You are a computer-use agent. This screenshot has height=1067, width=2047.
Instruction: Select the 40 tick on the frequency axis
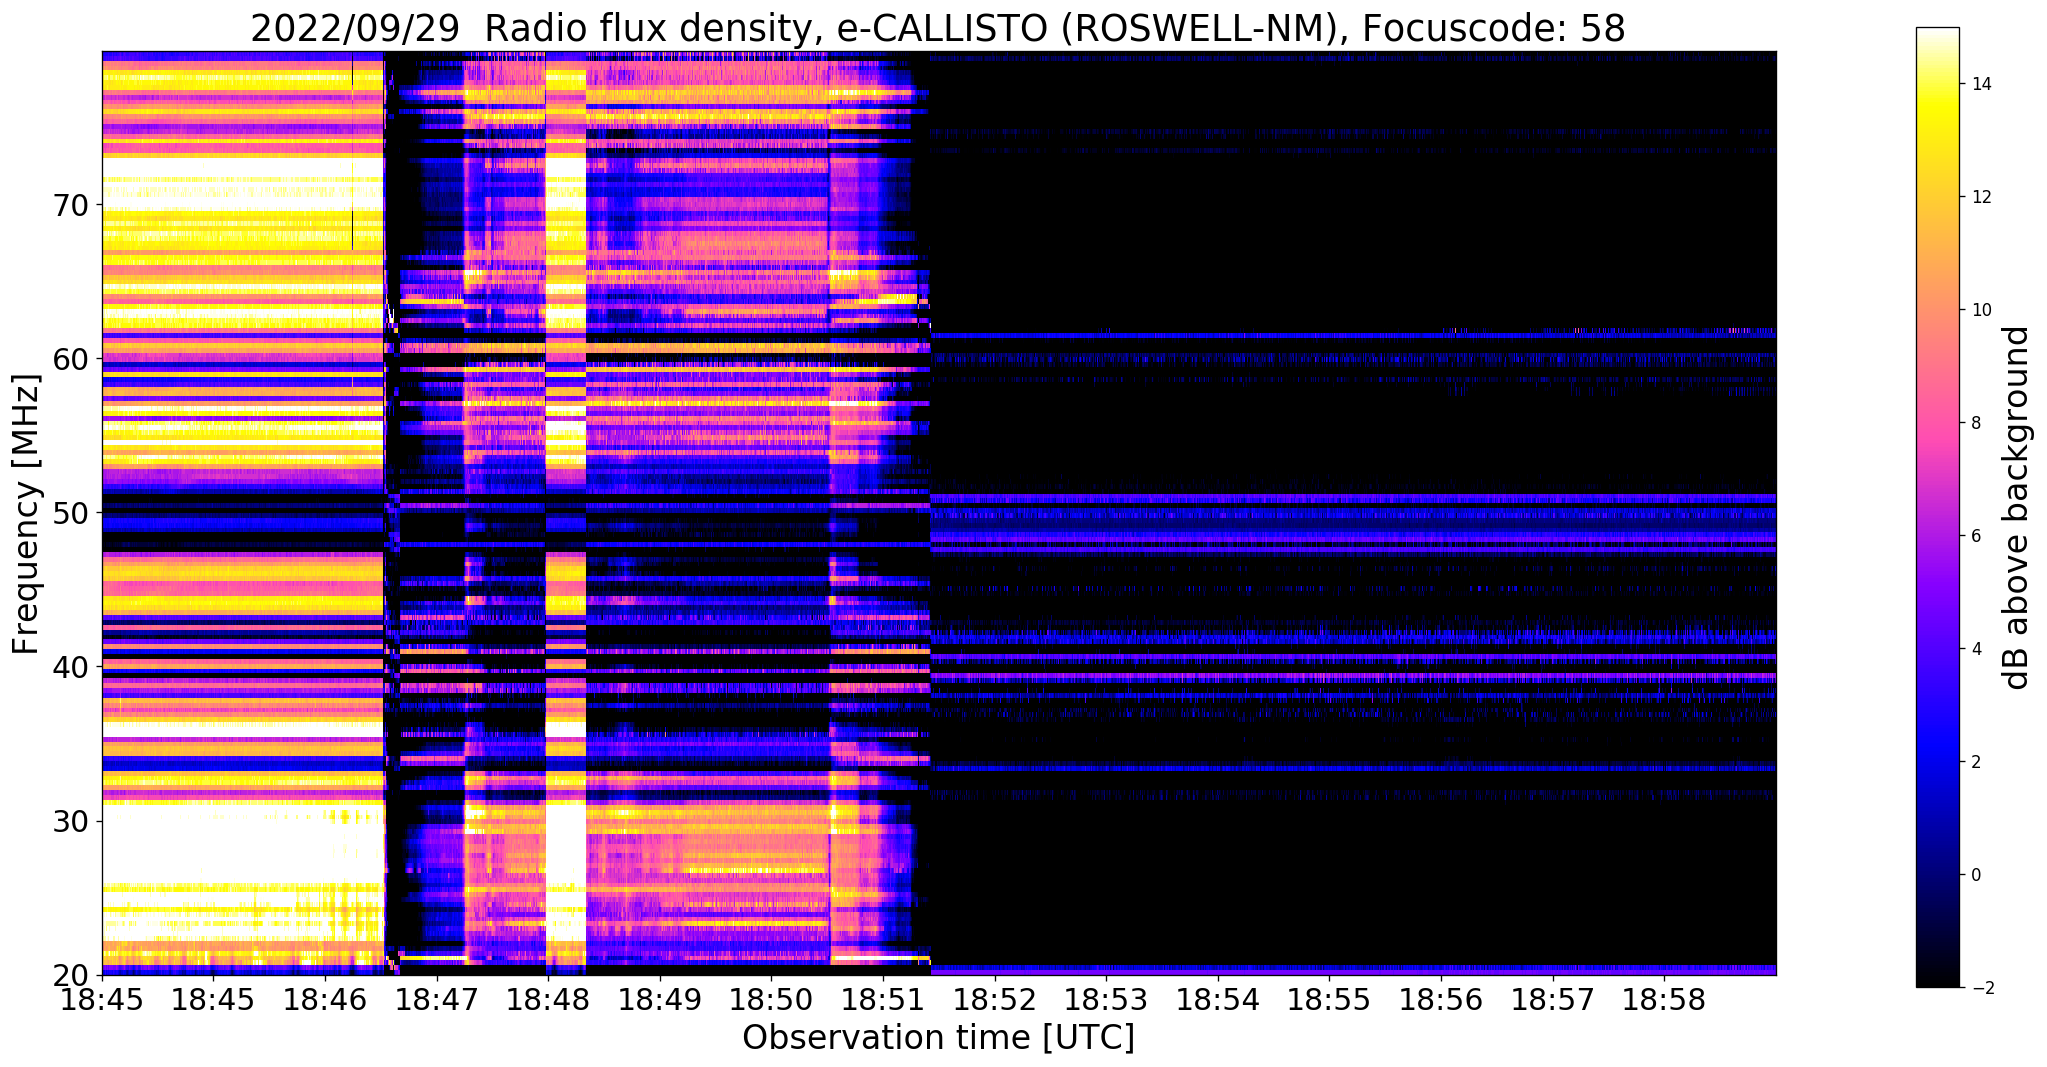[x=70, y=667]
